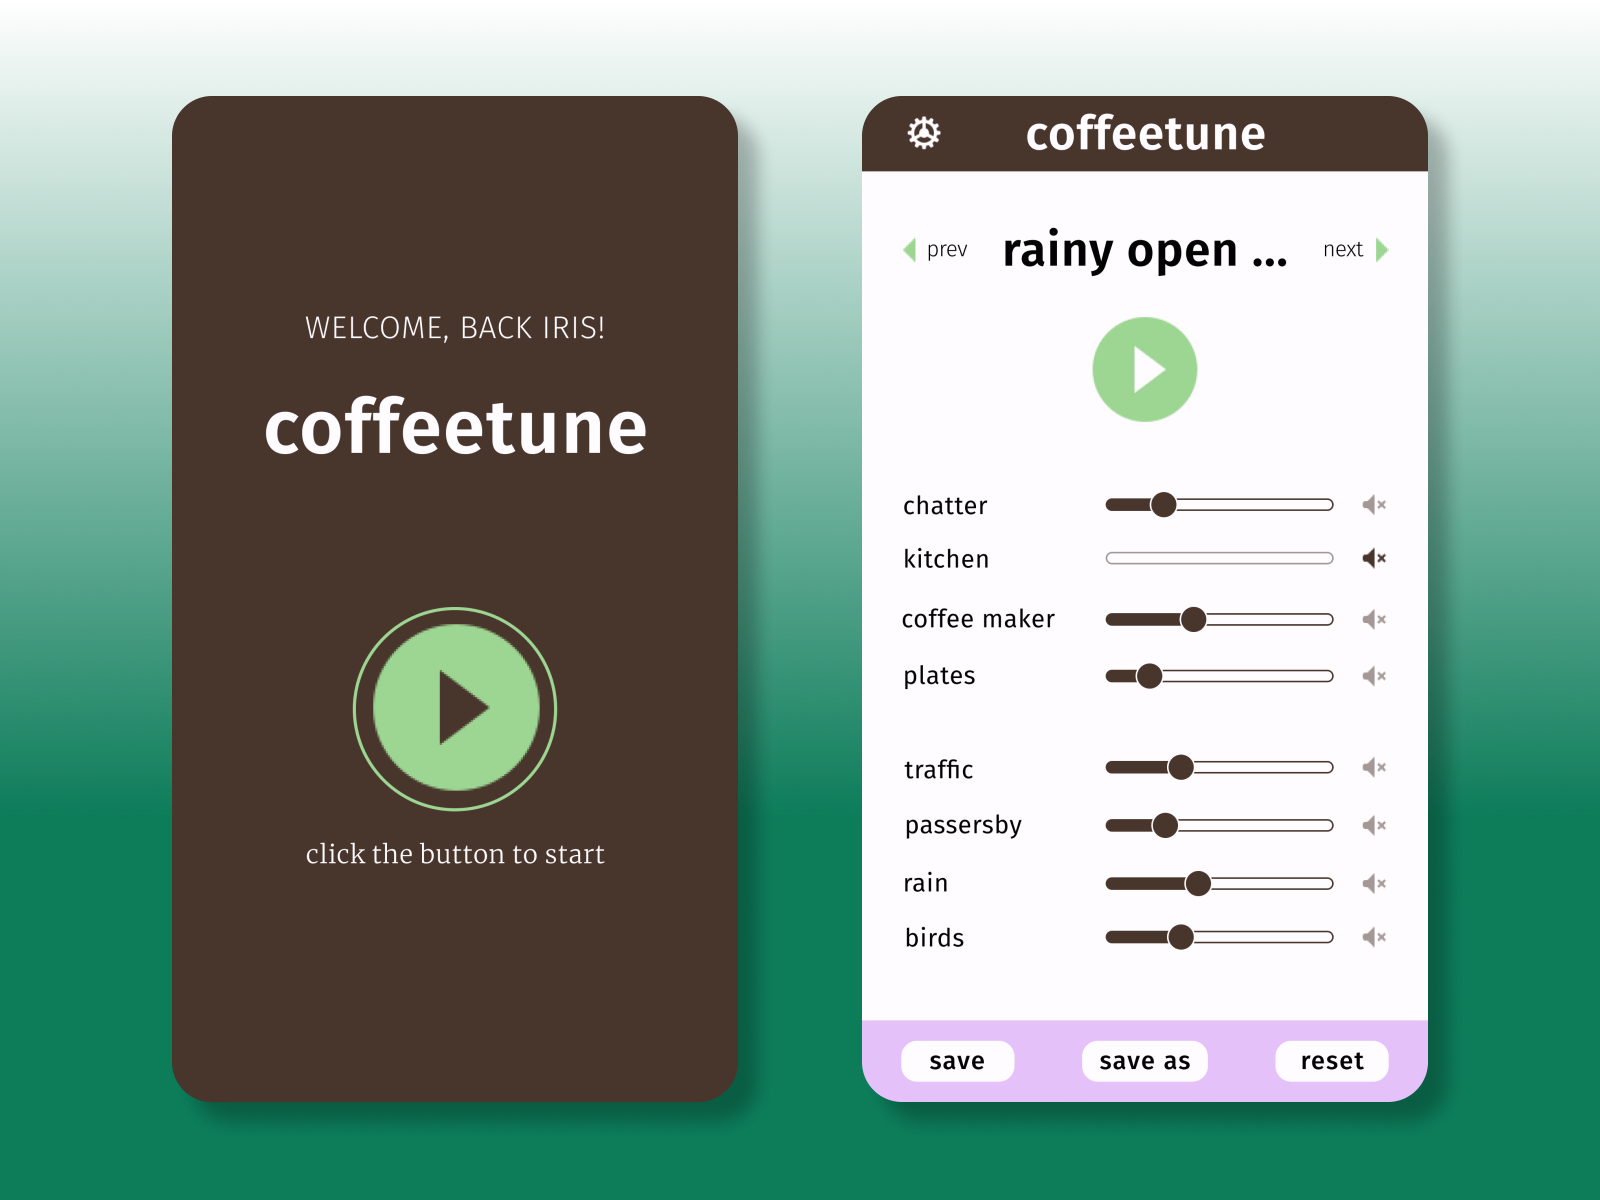This screenshot has height=1200, width=1600.
Task: Click the 'plates' label
Action: coord(939,676)
